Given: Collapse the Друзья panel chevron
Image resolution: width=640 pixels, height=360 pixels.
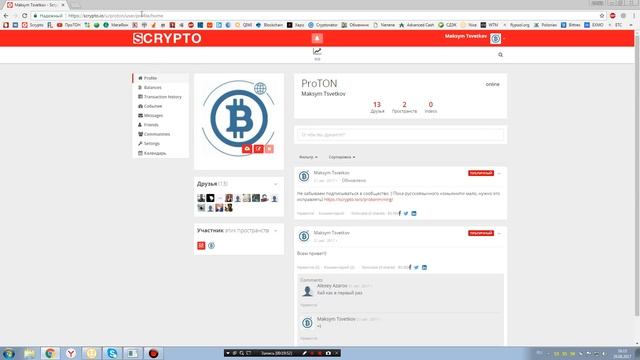Looking at the screenshot, I should (x=276, y=184).
